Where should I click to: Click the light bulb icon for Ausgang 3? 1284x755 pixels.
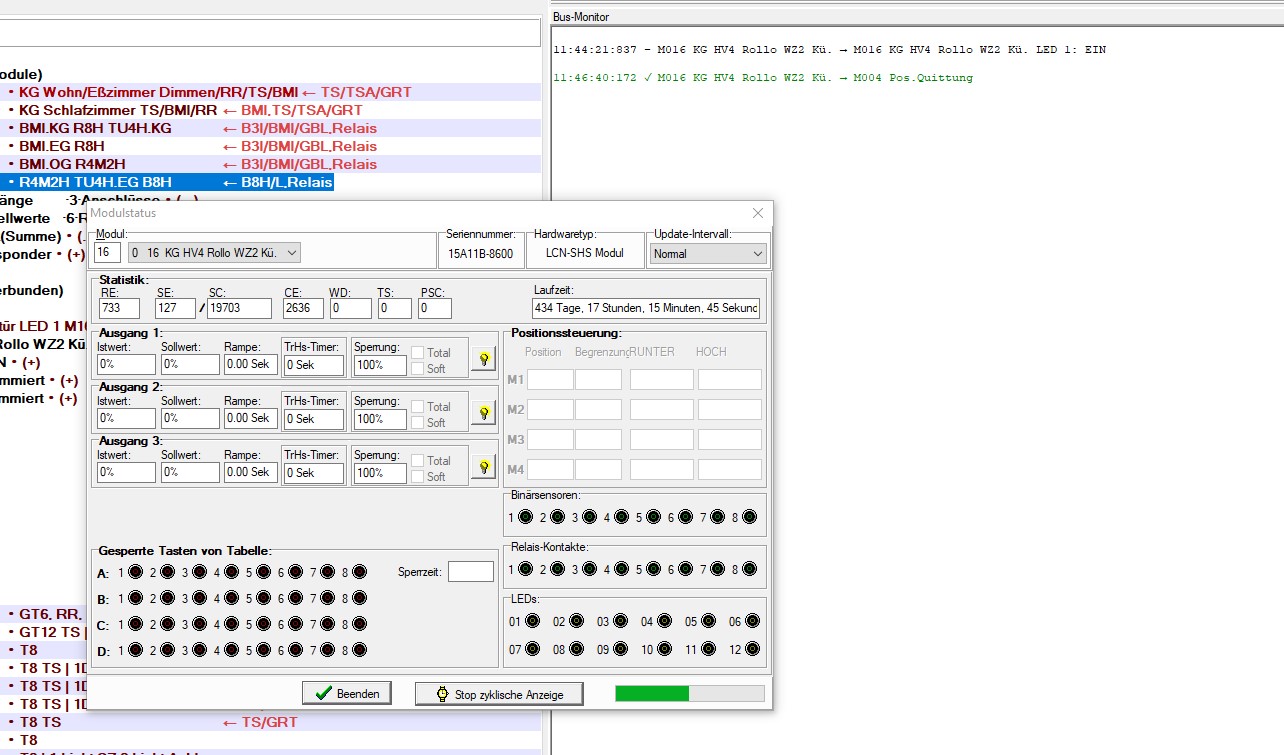pos(484,466)
